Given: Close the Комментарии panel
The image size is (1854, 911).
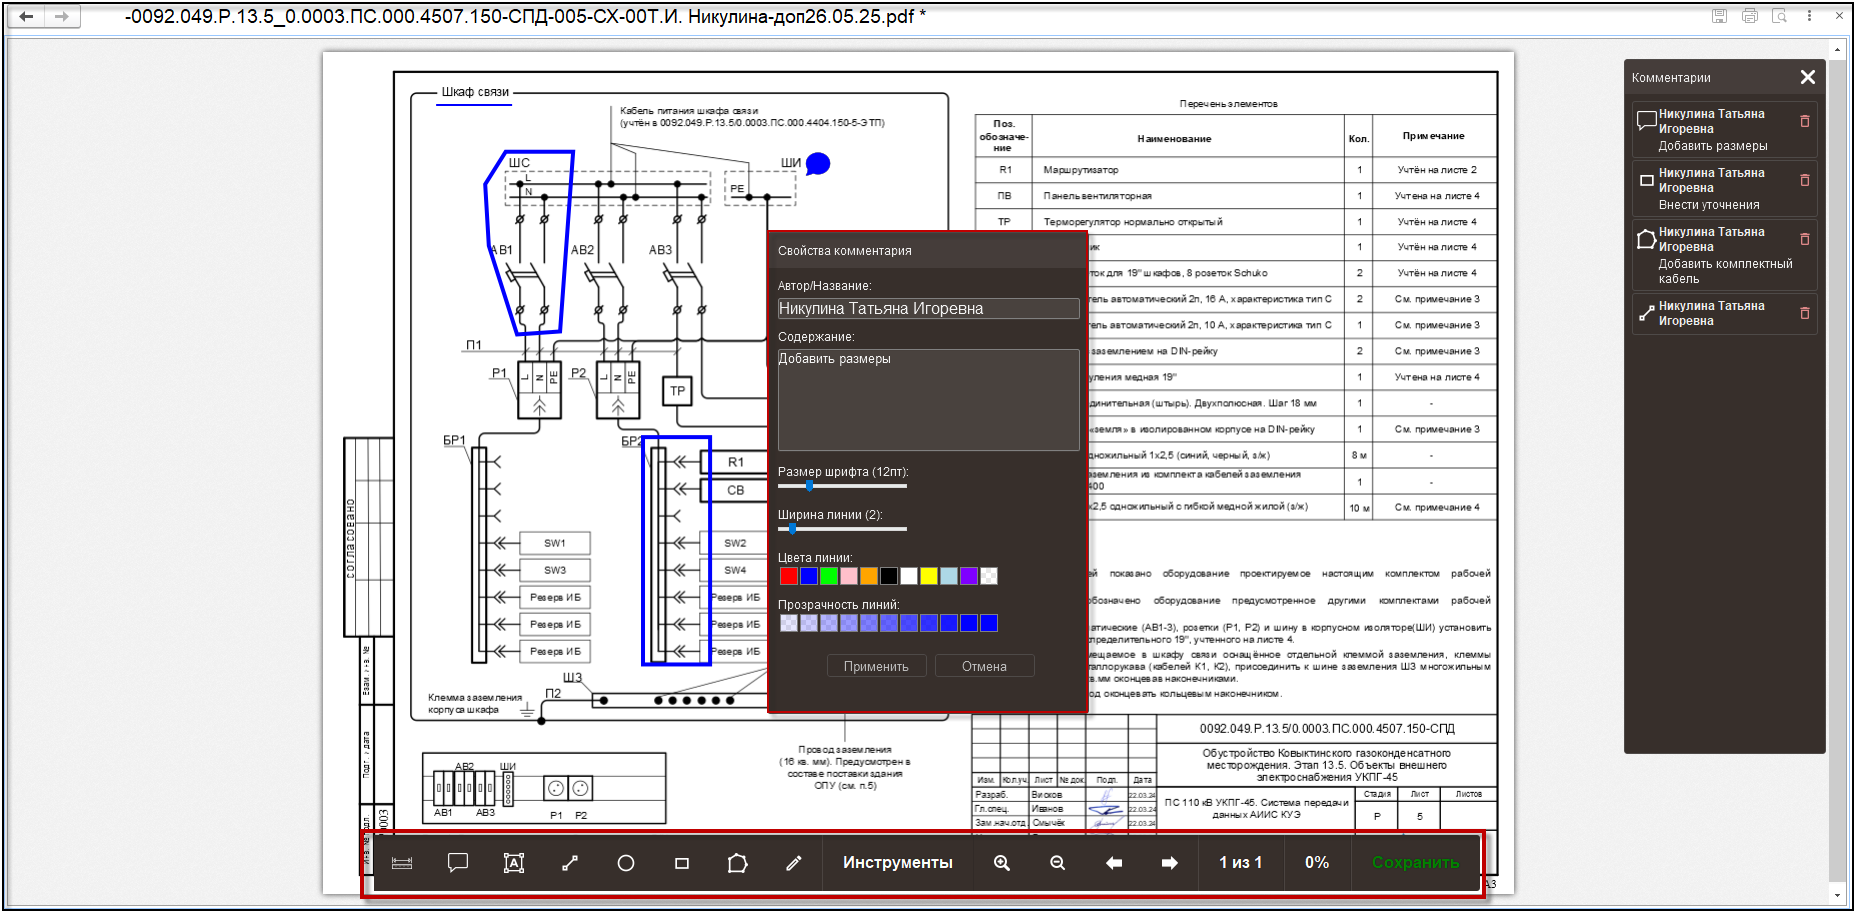Looking at the screenshot, I should pos(1807,77).
